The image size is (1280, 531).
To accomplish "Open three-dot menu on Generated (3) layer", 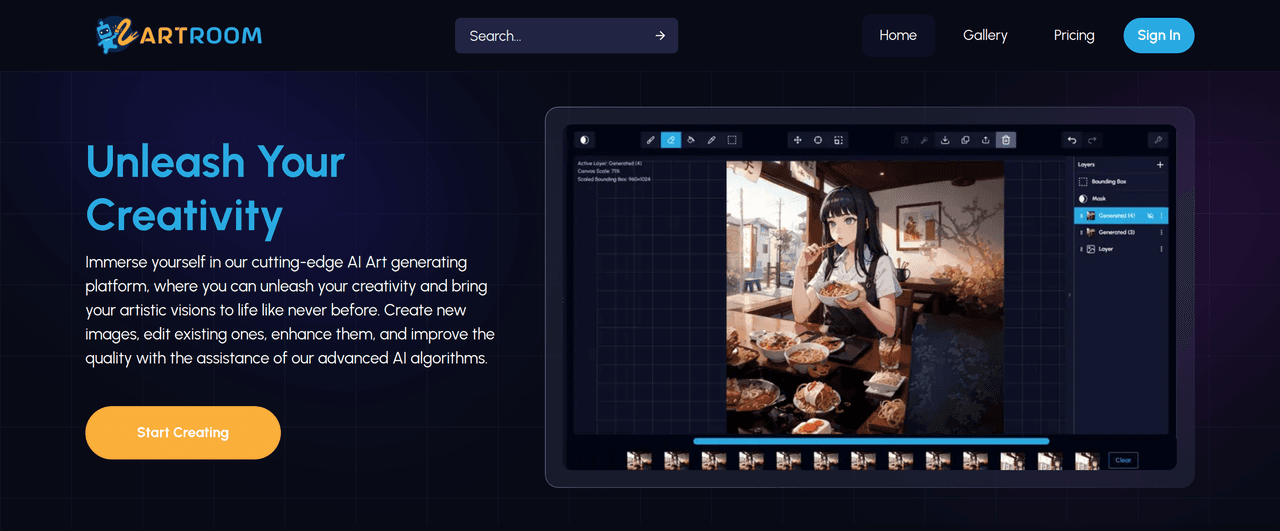I will click(1161, 232).
